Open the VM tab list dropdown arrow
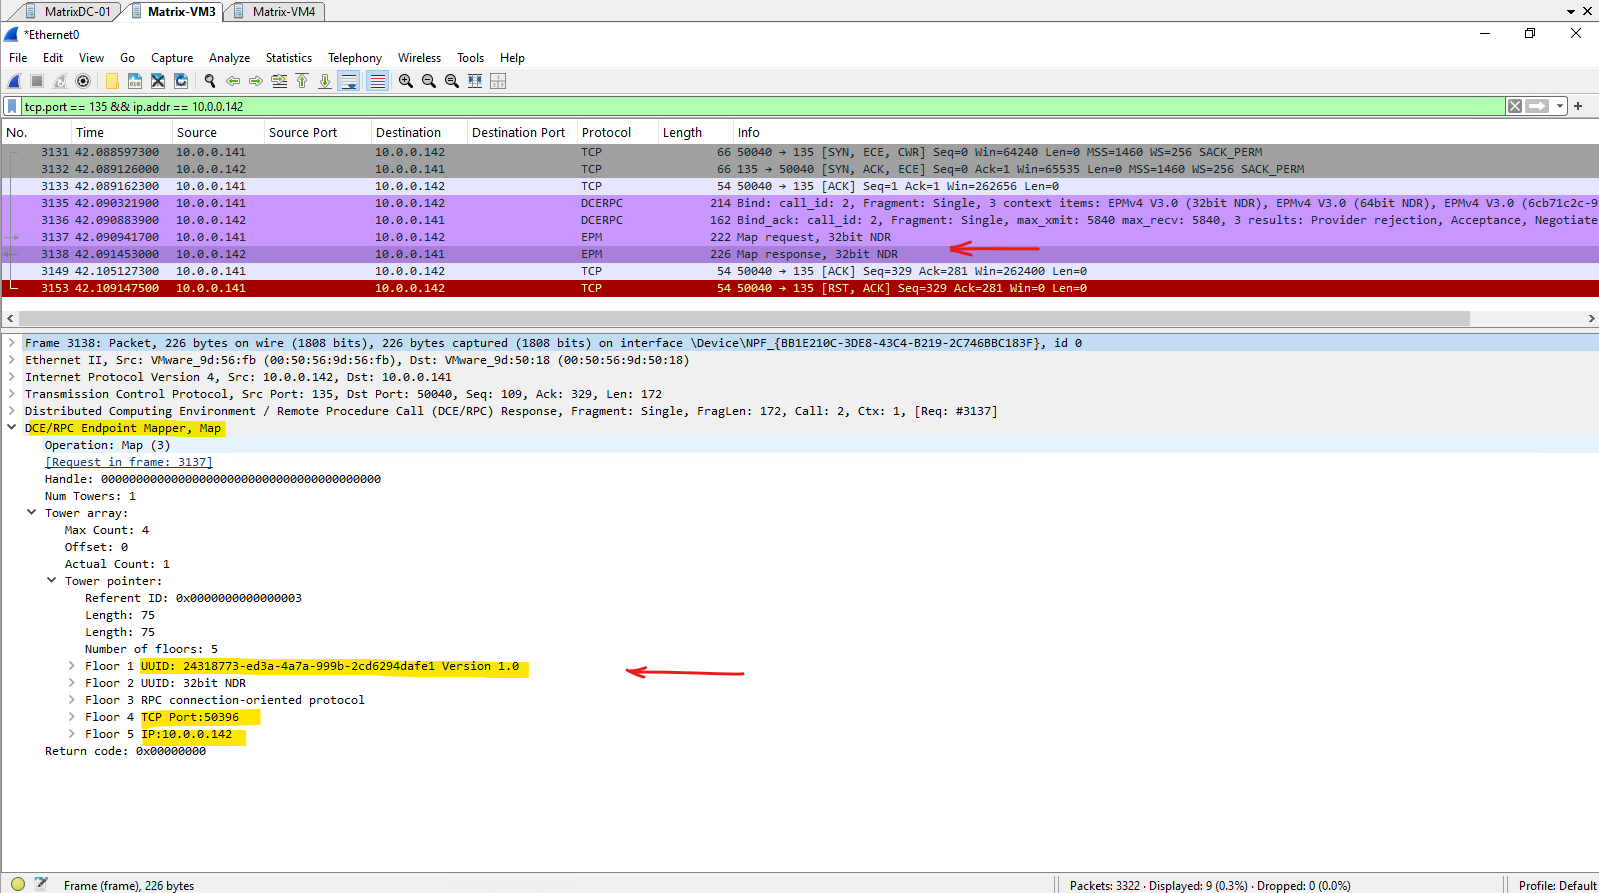Image resolution: width=1599 pixels, height=893 pixels. [1571, 11]
